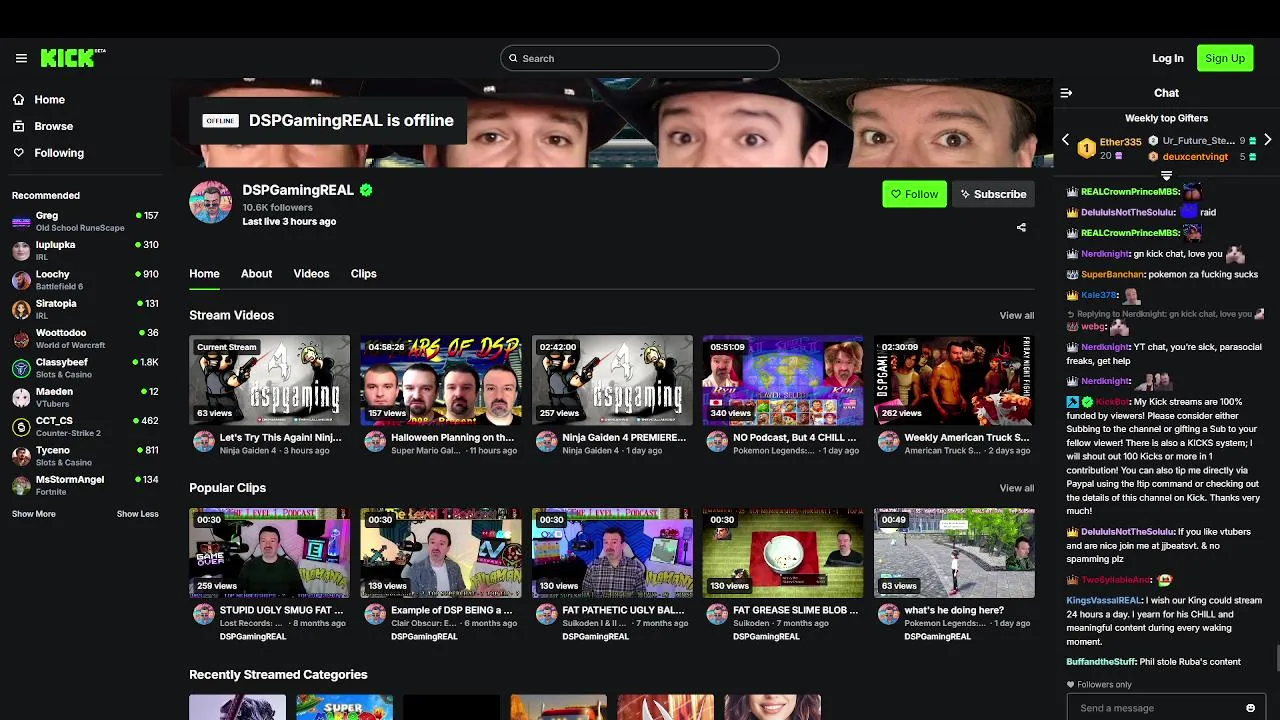The image size is (1280, 720).
Task: Click the Home sidebar icon
Action: click(19, 99)
